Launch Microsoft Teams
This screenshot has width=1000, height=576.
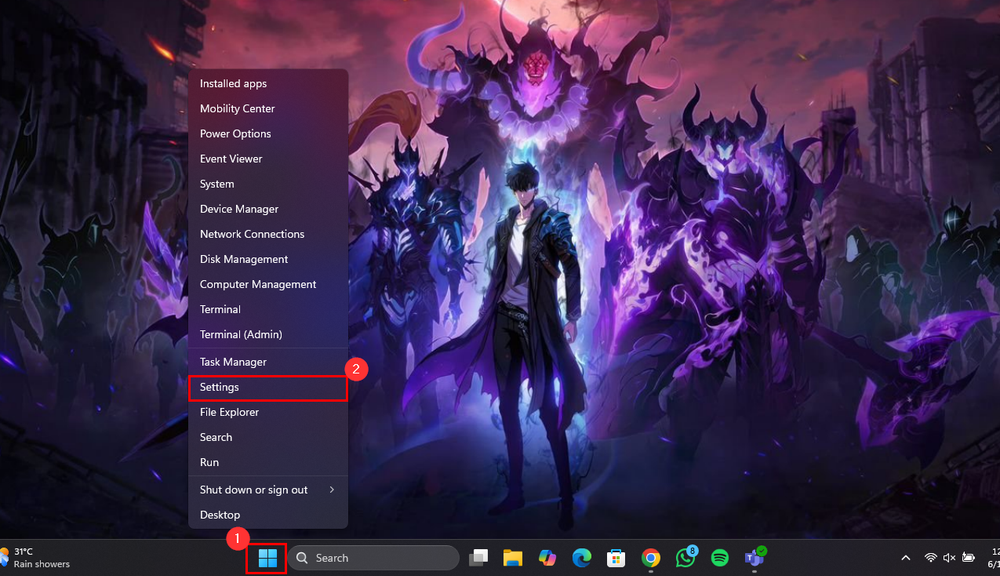tap(755, 557)
